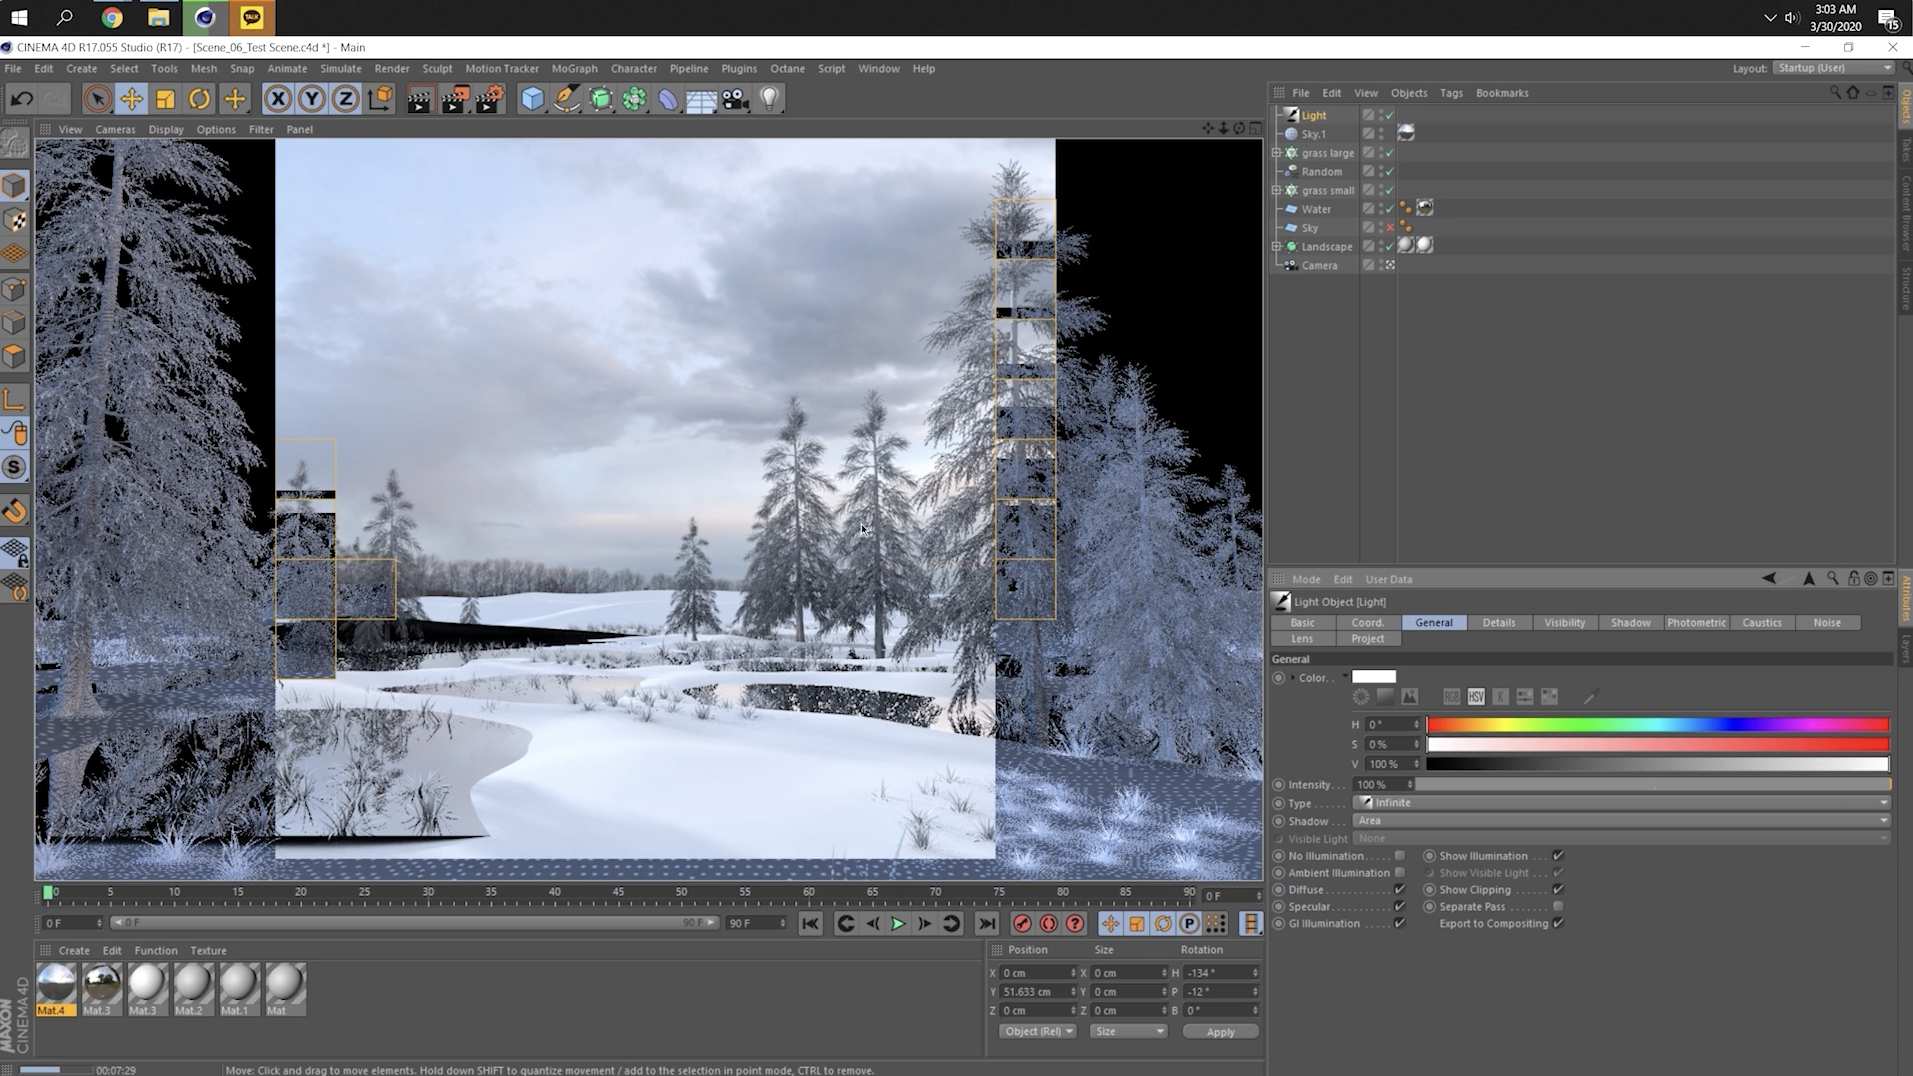Lock the Z axis with the Z toggle
Image resolution: width=1913 pixels, height=1076 pixels.
pos(344,98)
